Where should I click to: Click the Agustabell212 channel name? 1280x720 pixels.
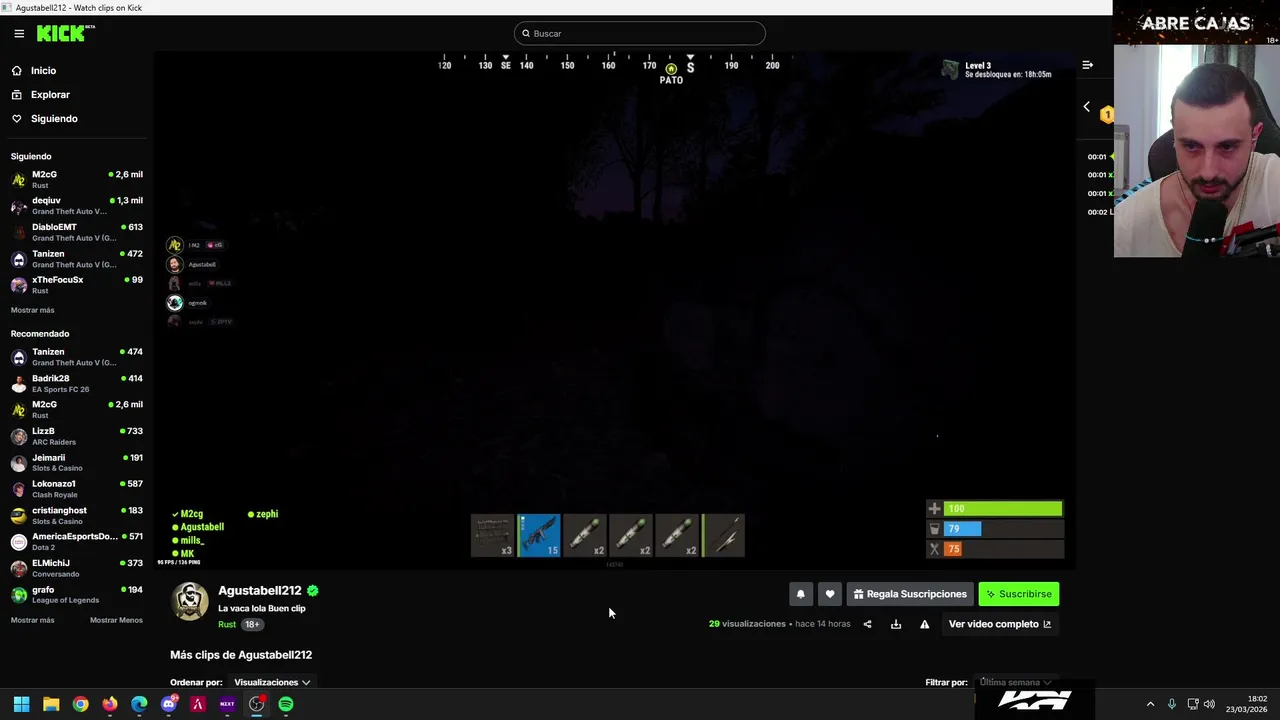260,591
